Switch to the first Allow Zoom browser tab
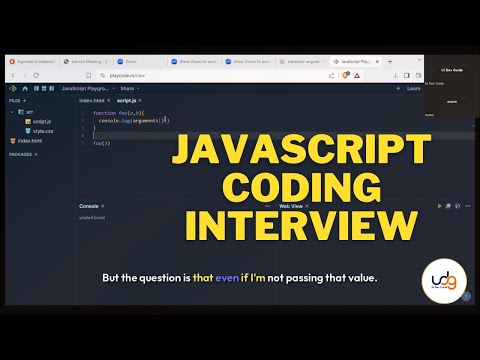This screenshot has height=360, width=480. [194, 62]
